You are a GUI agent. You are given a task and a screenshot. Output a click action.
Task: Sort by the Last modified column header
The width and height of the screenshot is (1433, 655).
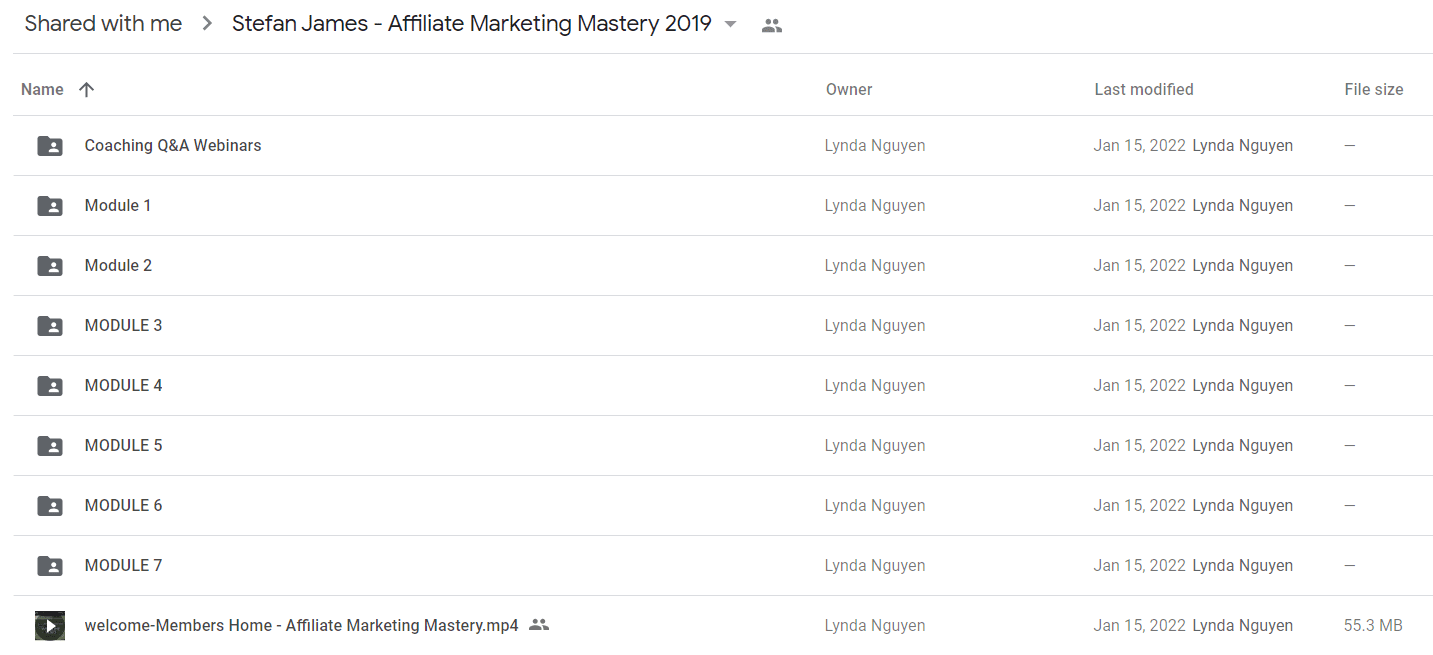click(x=1144, y=89)
